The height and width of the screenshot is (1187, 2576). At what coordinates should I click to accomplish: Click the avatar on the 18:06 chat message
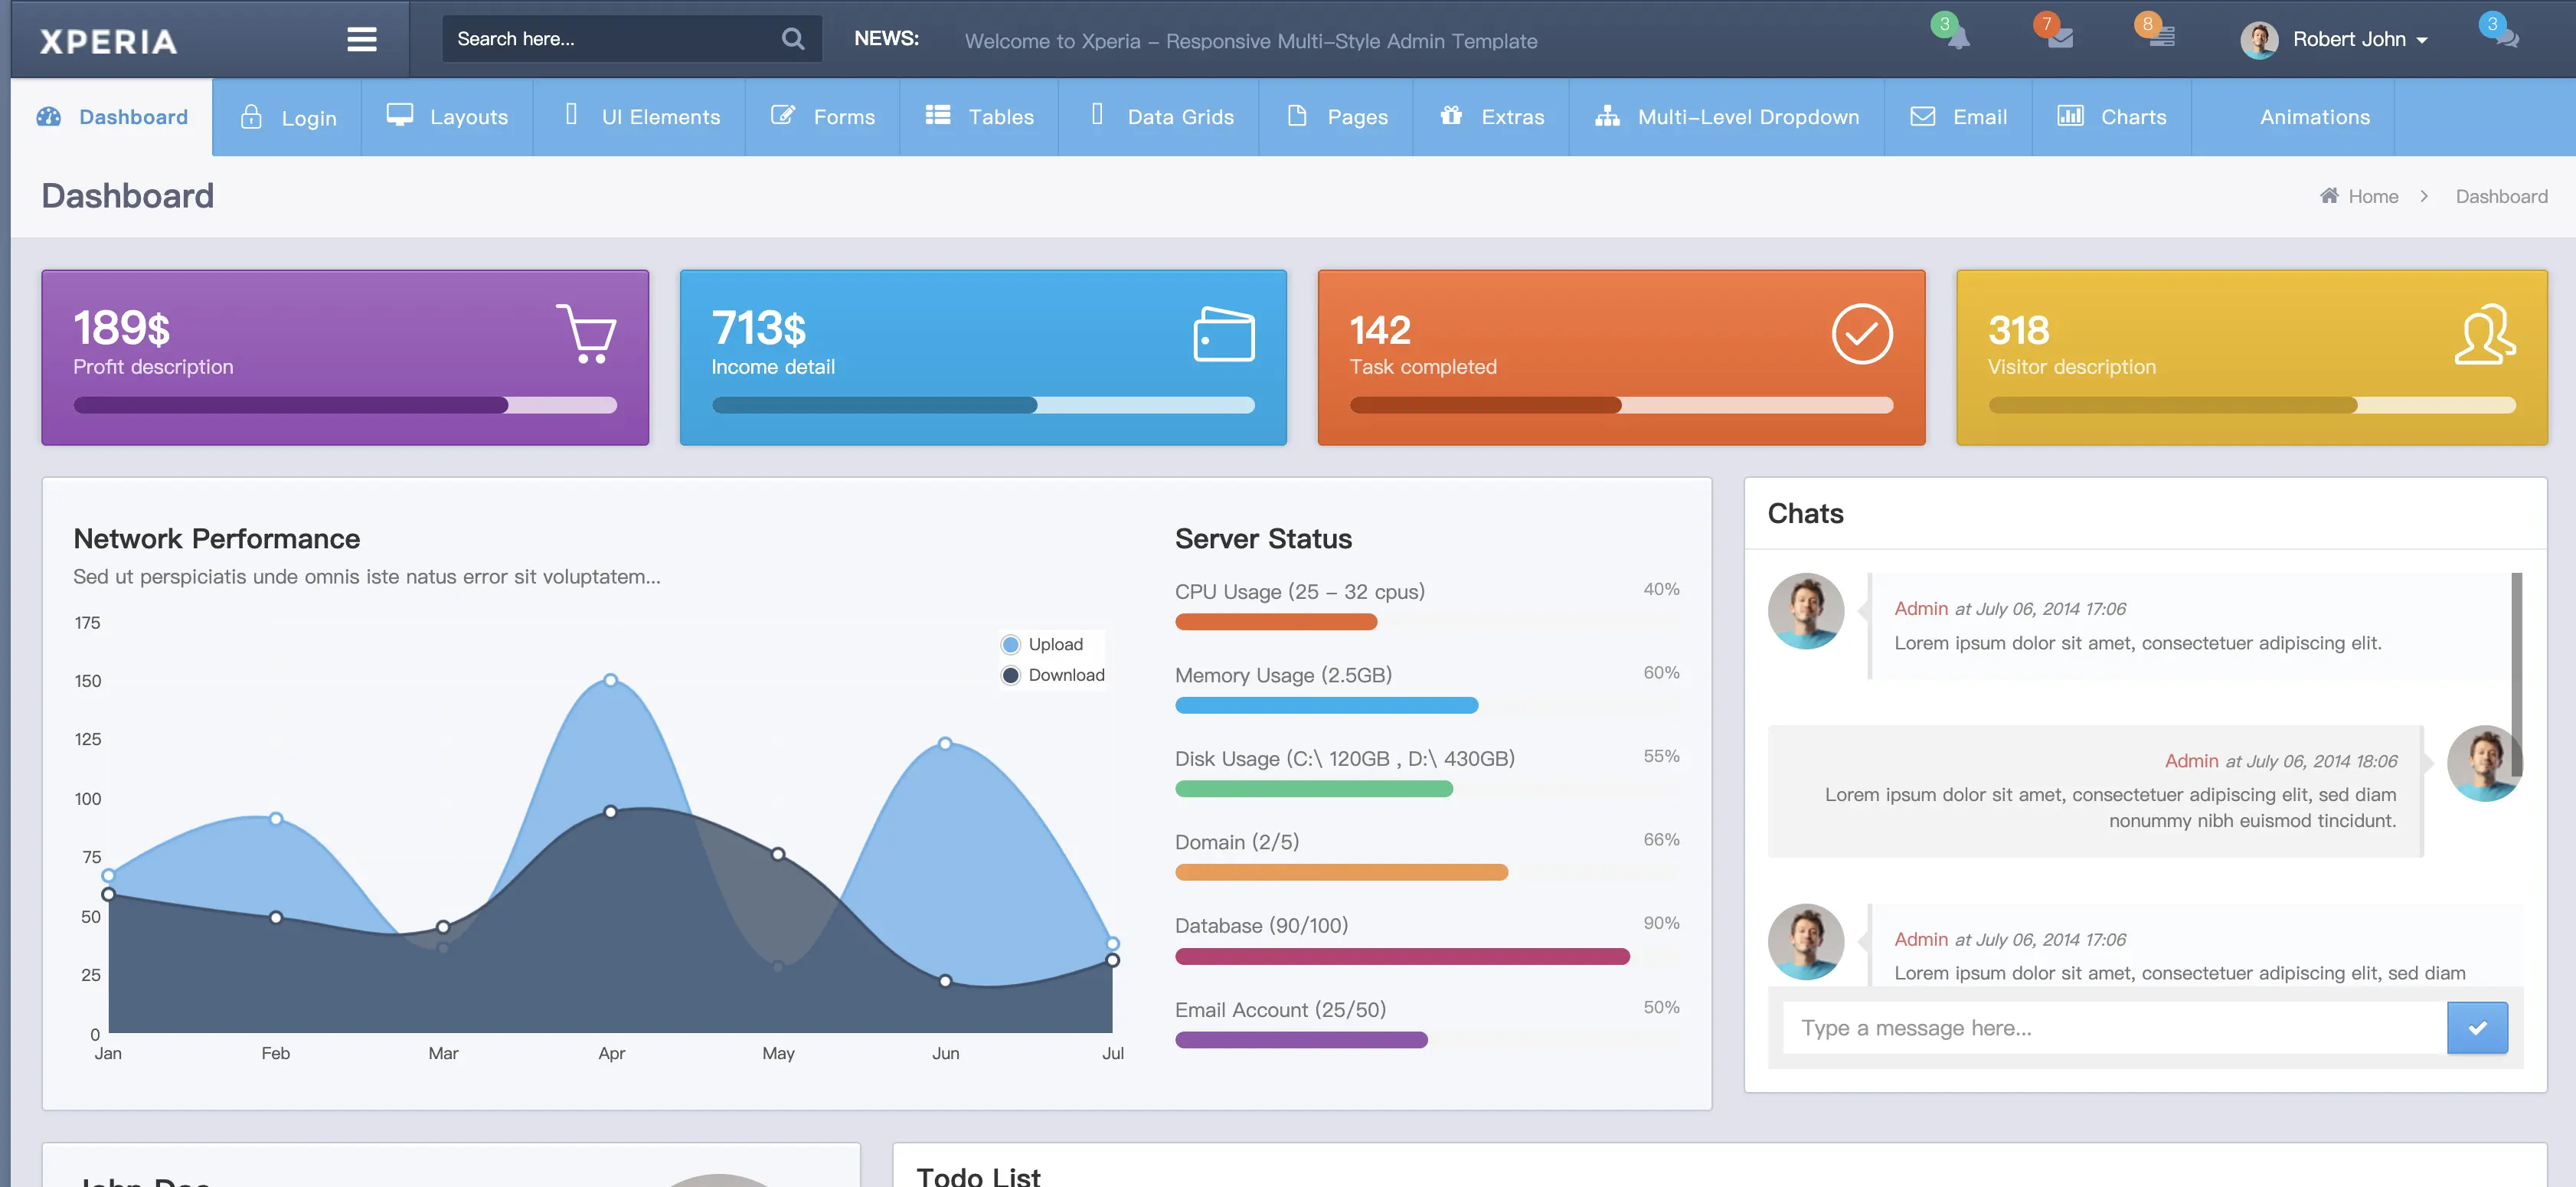2484,763
